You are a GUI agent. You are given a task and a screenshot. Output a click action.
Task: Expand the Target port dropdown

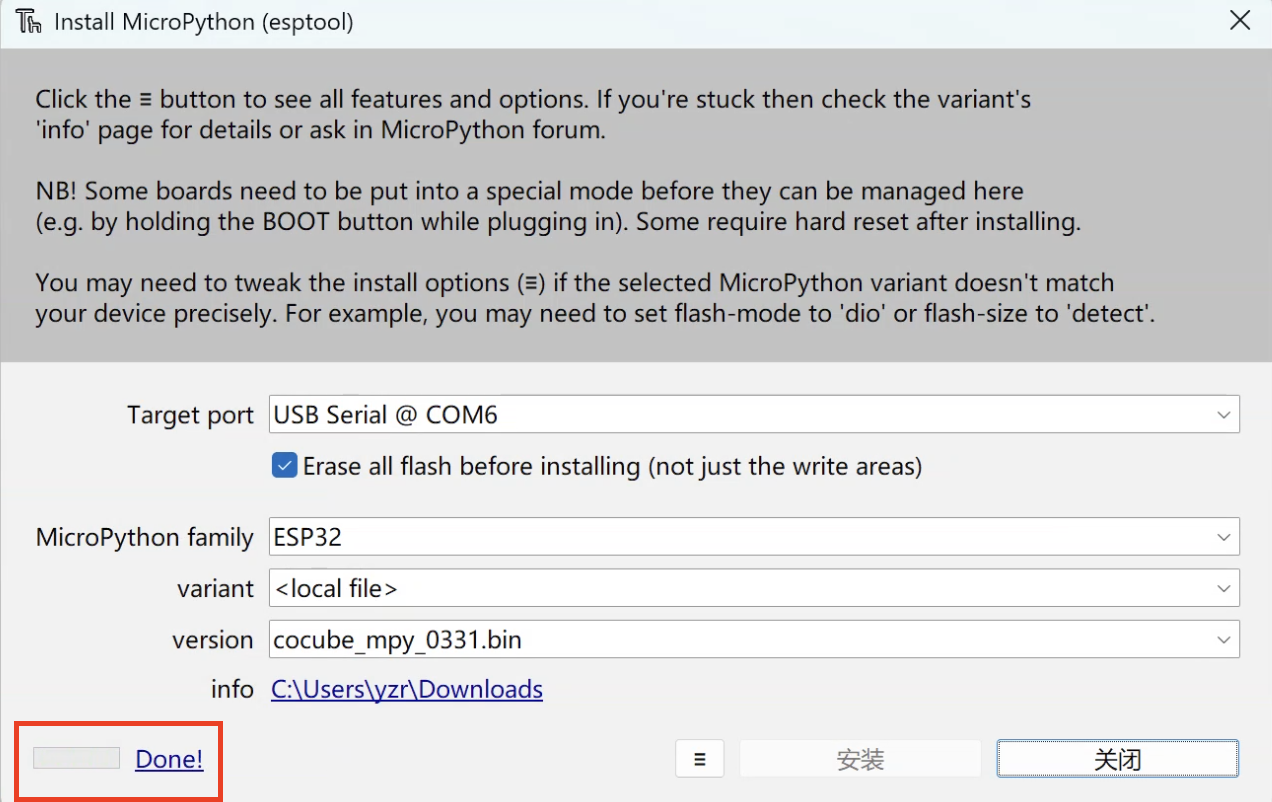point(1223,415)
